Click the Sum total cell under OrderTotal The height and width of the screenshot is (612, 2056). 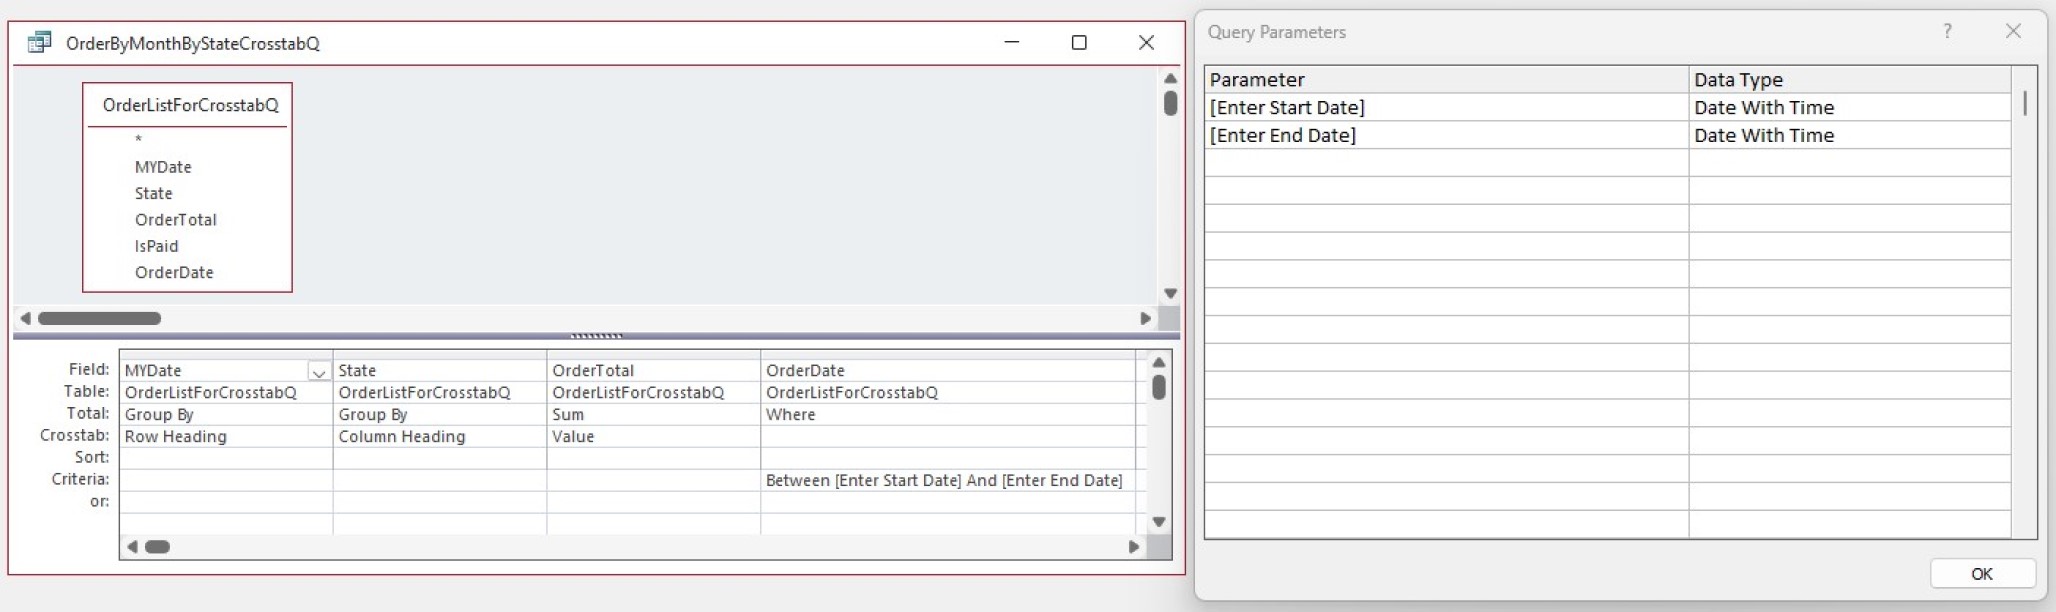coord(652,415)
